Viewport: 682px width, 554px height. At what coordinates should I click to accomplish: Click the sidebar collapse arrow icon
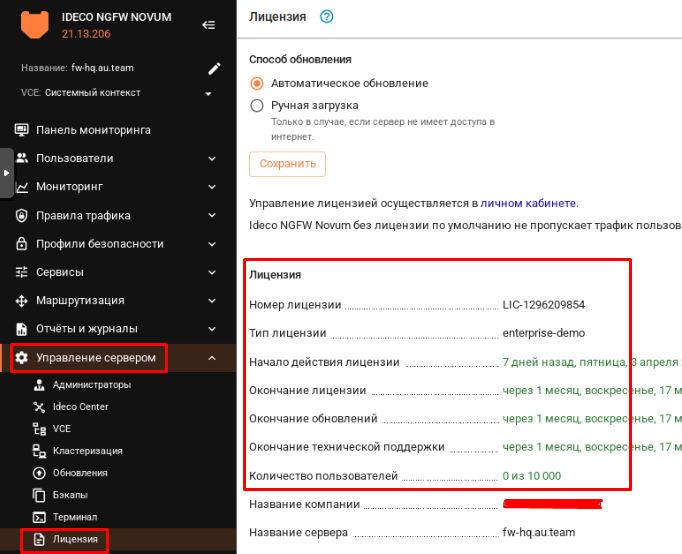click(x=208, y=25)
